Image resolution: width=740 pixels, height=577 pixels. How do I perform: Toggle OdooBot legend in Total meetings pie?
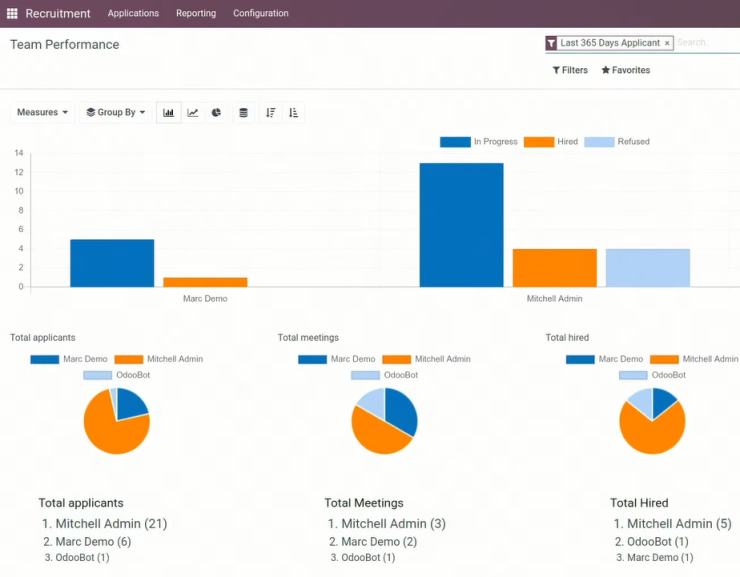(x=384, y=375)
